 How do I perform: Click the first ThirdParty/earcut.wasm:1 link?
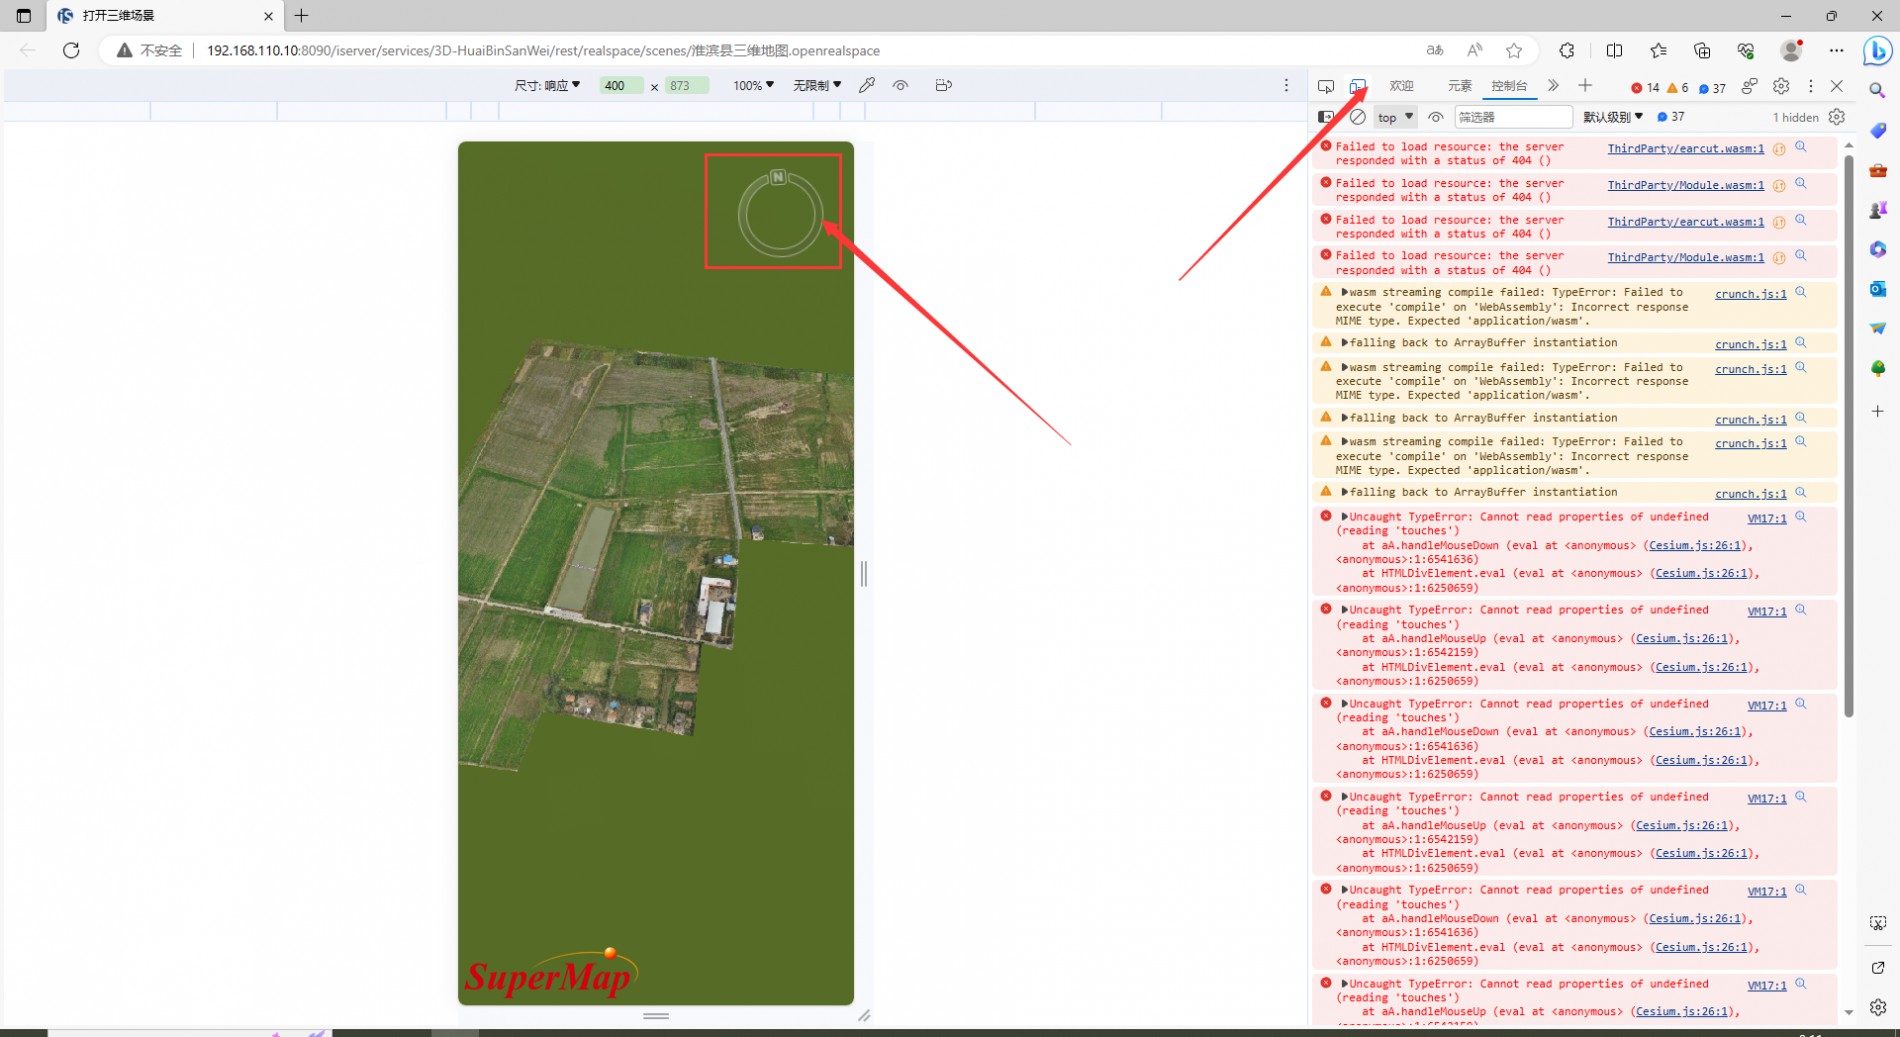click(x=1686, y=149)
